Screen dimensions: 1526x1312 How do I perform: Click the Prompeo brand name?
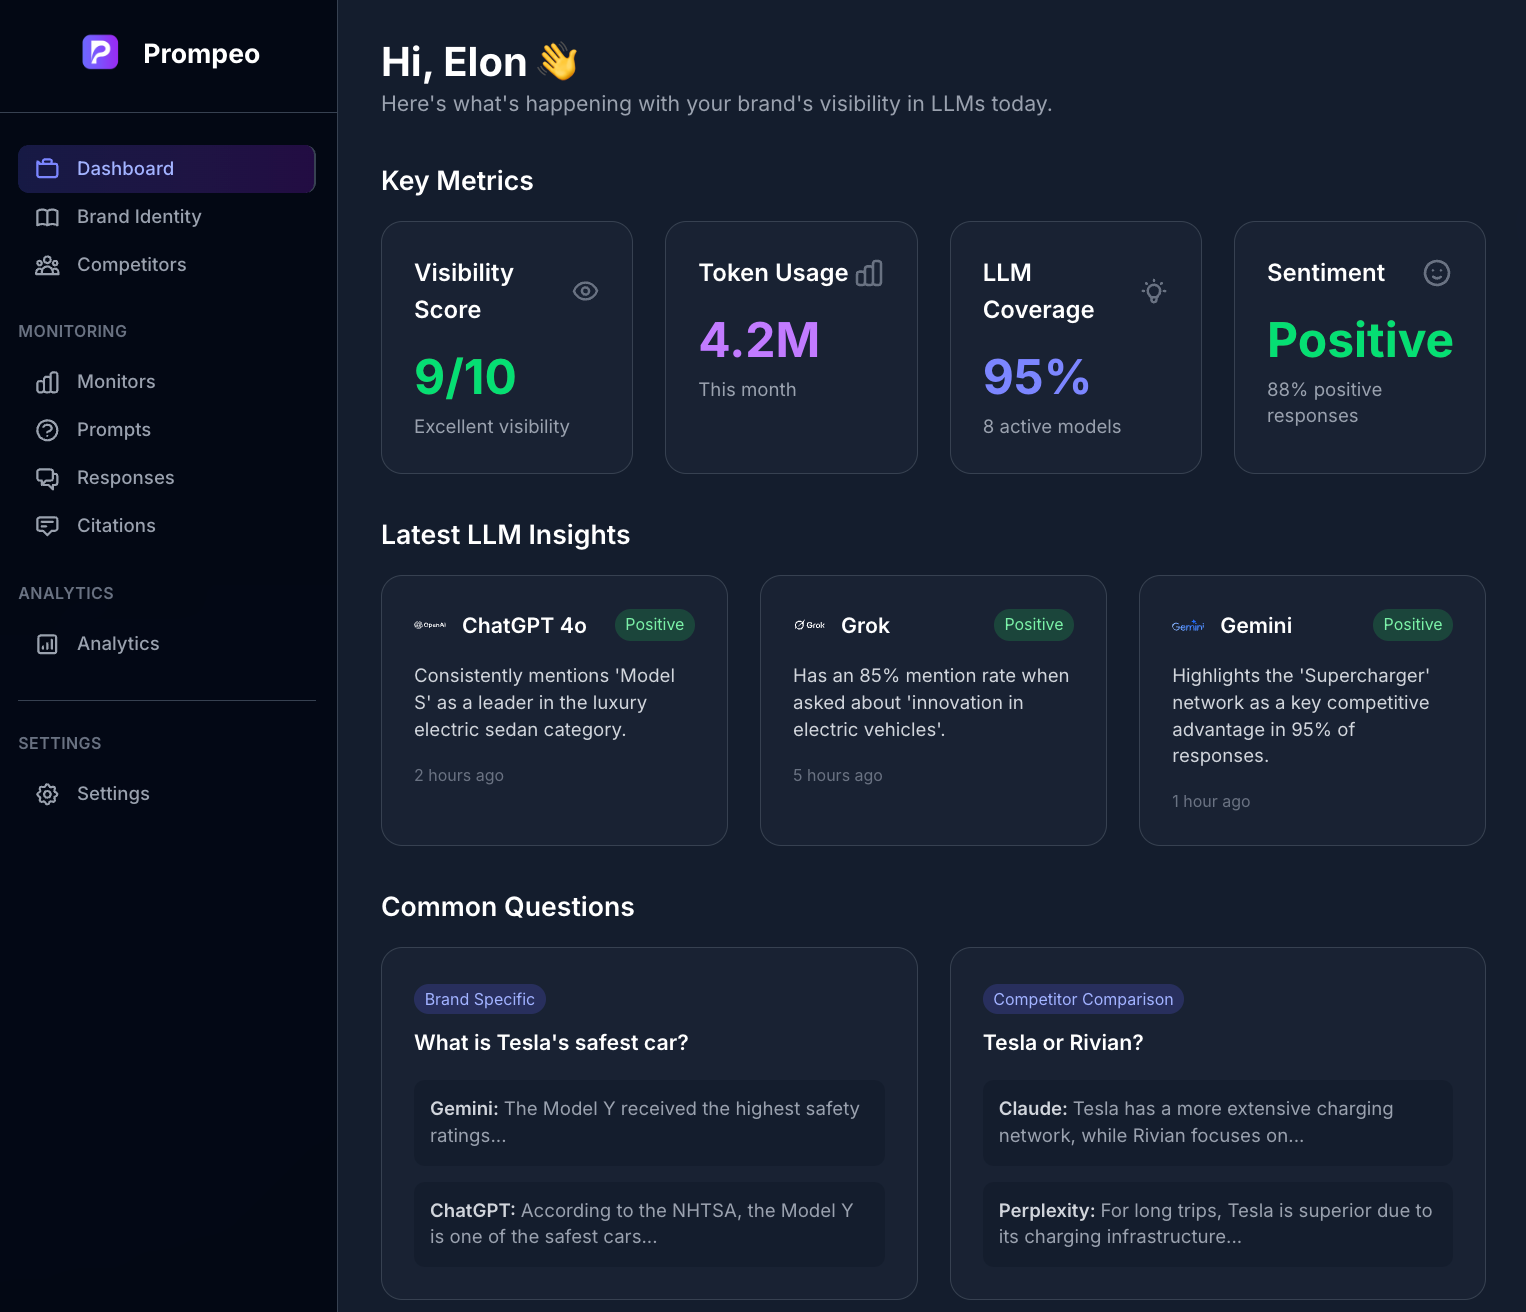click(x=201, y=53)
